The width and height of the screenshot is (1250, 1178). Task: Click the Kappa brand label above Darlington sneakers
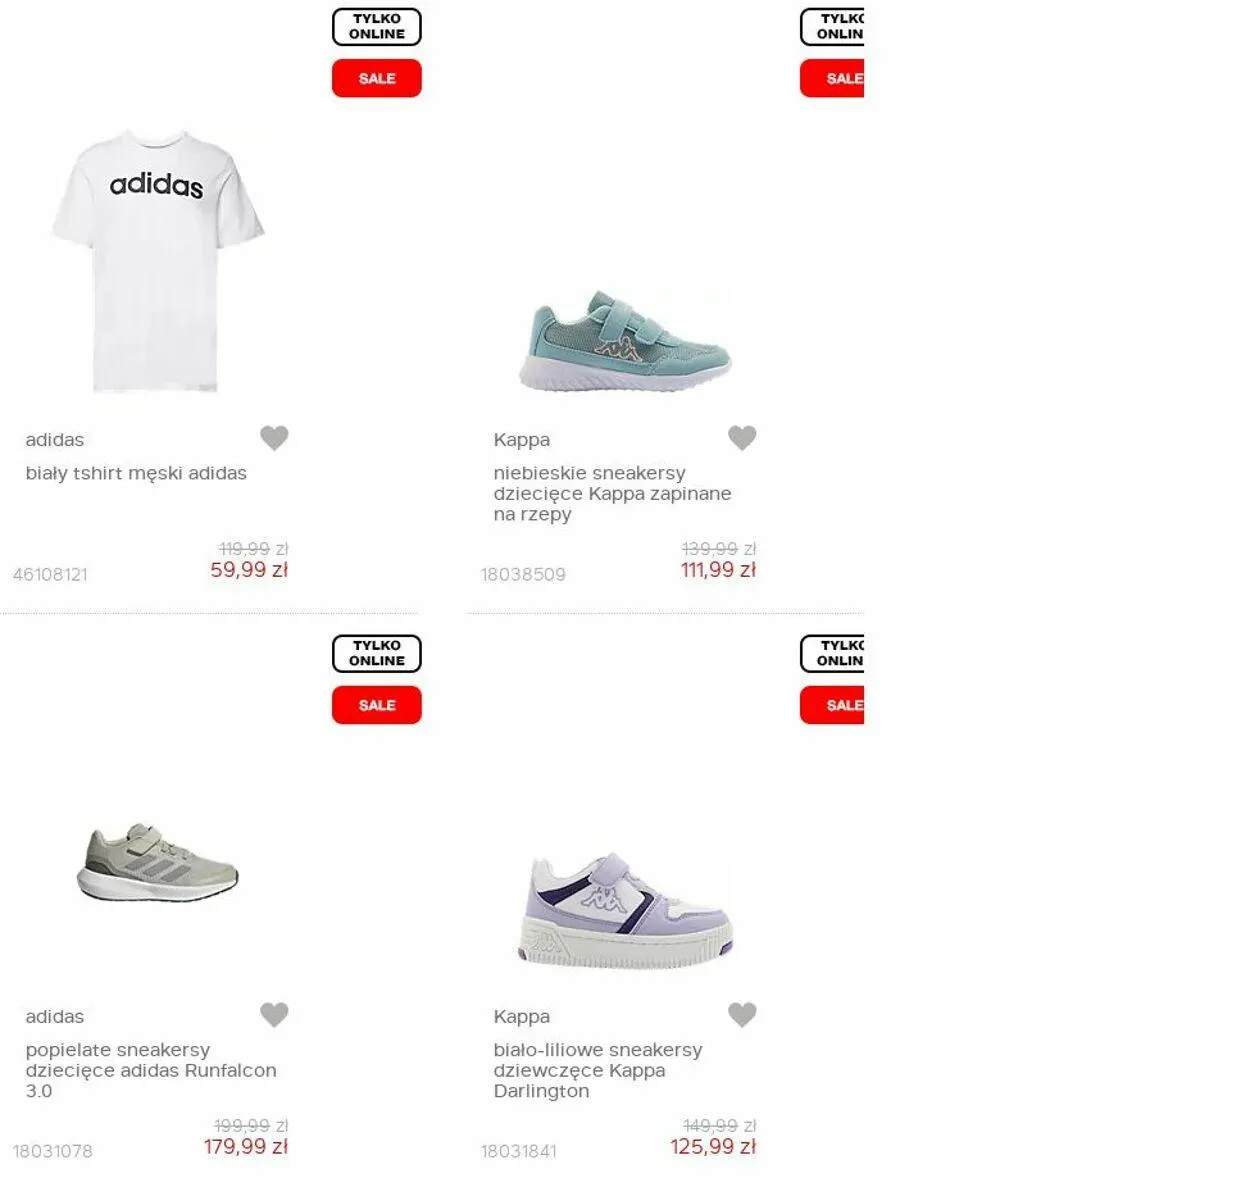coord(521,1016)
